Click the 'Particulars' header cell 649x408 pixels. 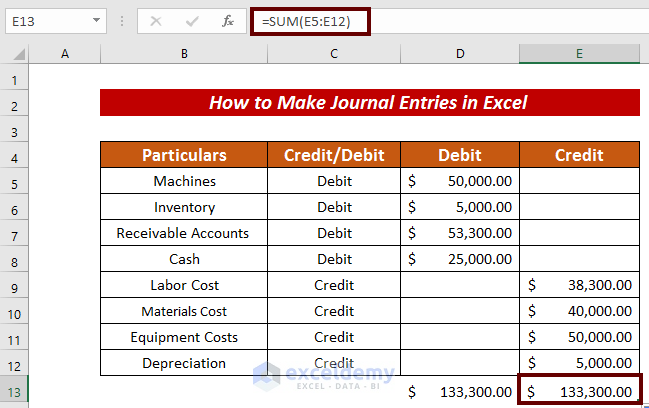click(x=184, y=155)
